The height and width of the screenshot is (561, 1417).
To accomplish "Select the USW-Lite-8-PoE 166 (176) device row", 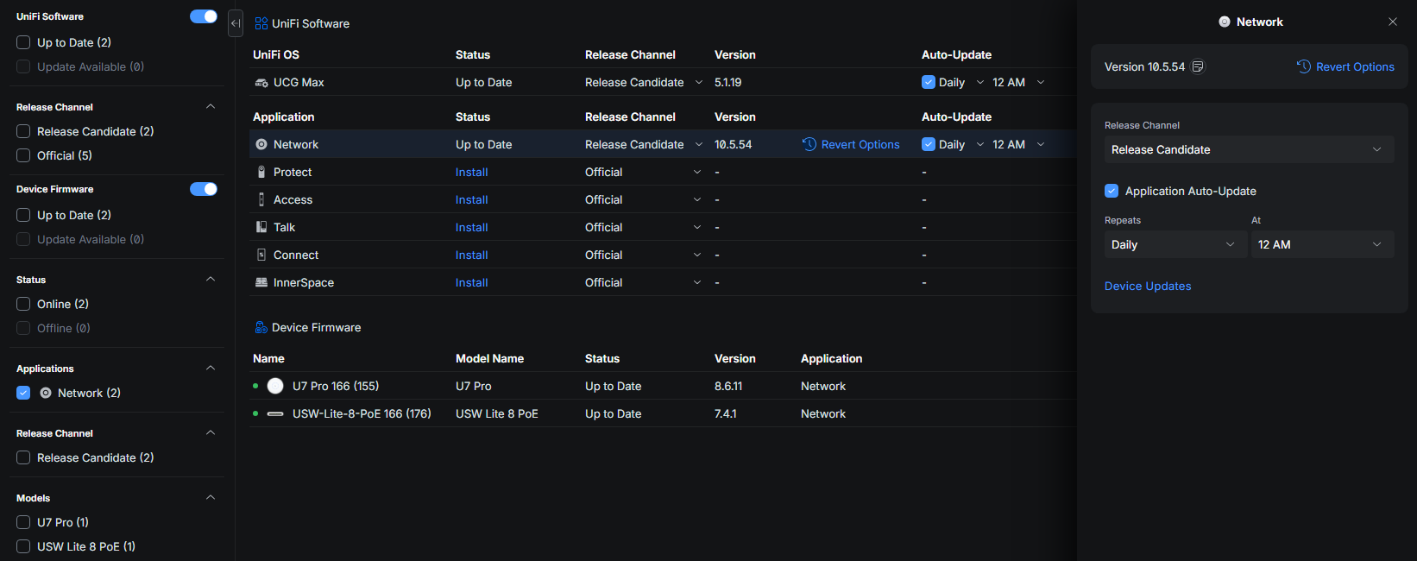I will coord(663,414).
